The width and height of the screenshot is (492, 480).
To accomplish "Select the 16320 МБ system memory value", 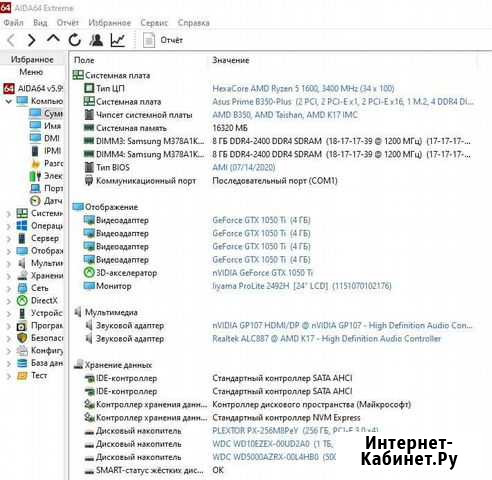I will coord(230,128).
